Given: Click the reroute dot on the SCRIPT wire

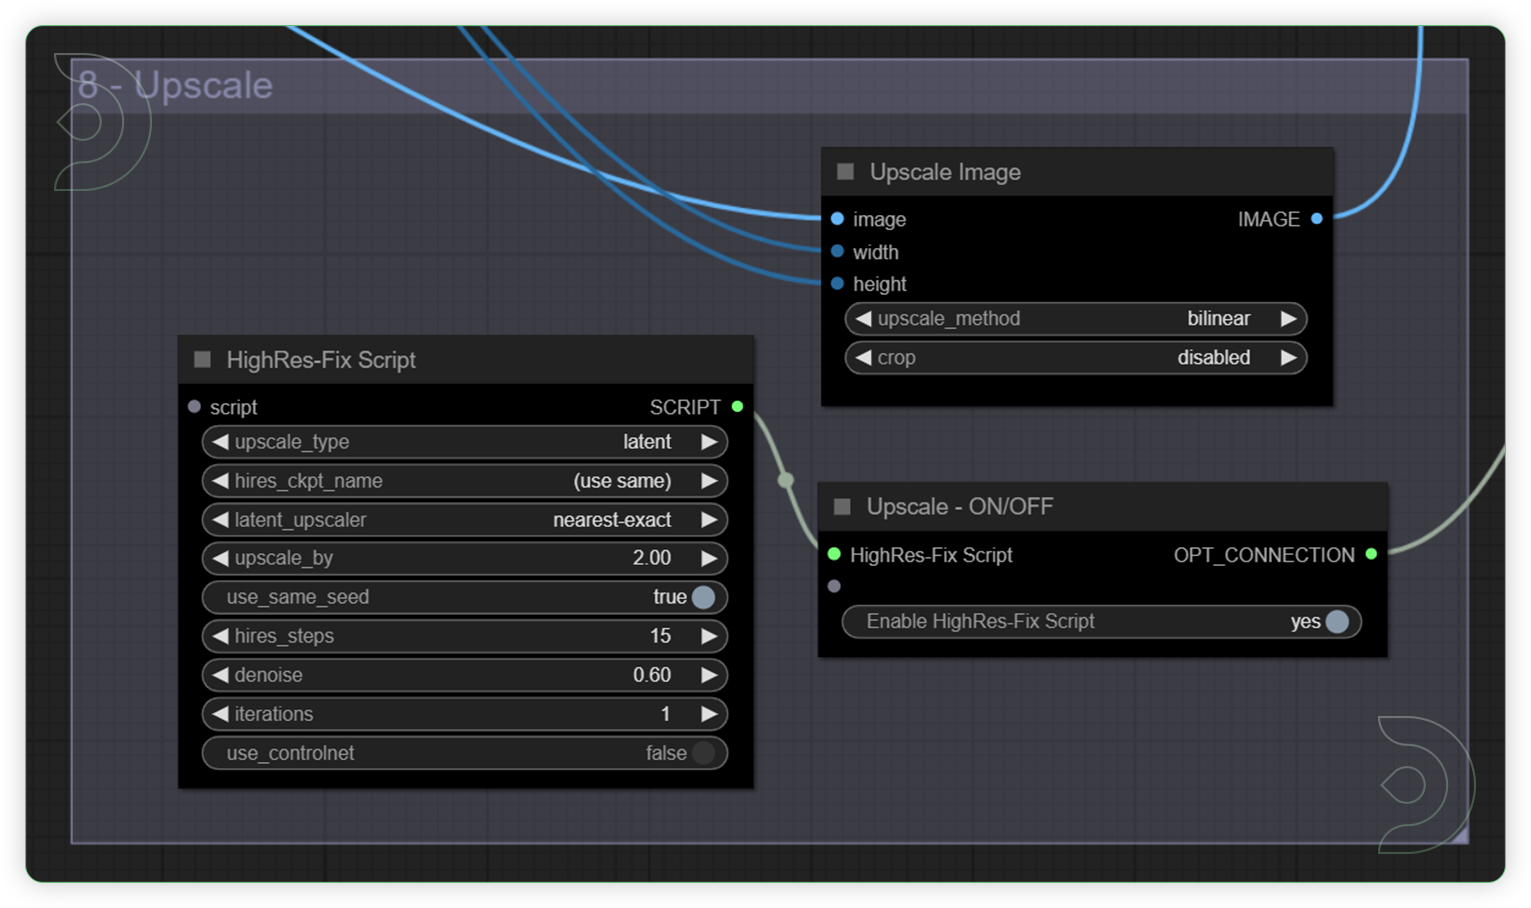Looking at the screenshot, I should point(786,480).
